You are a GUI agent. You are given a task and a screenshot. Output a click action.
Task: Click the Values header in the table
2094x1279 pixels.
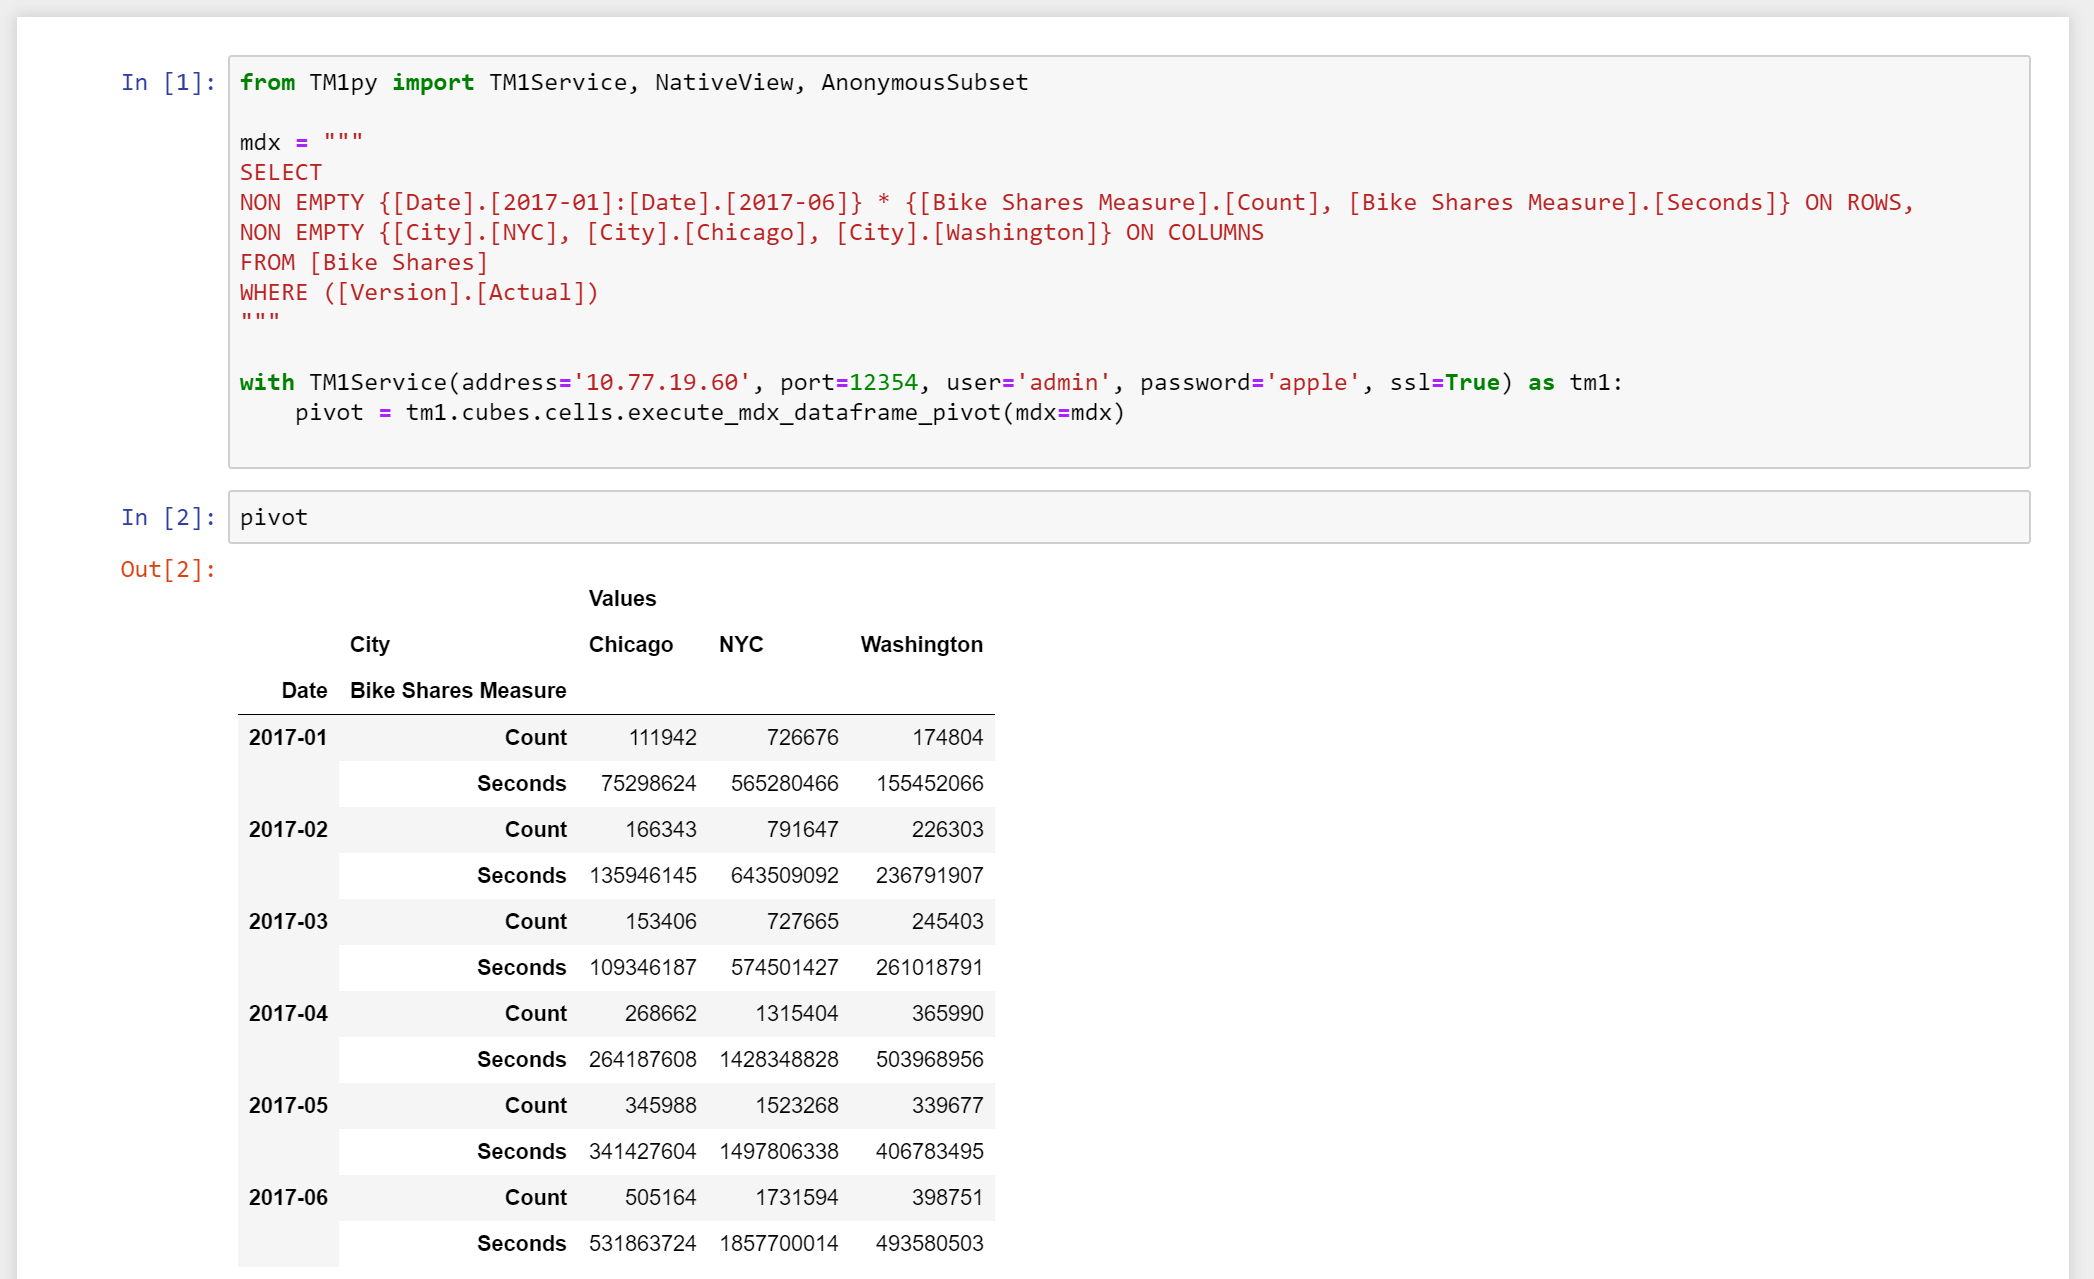[622, 599]
